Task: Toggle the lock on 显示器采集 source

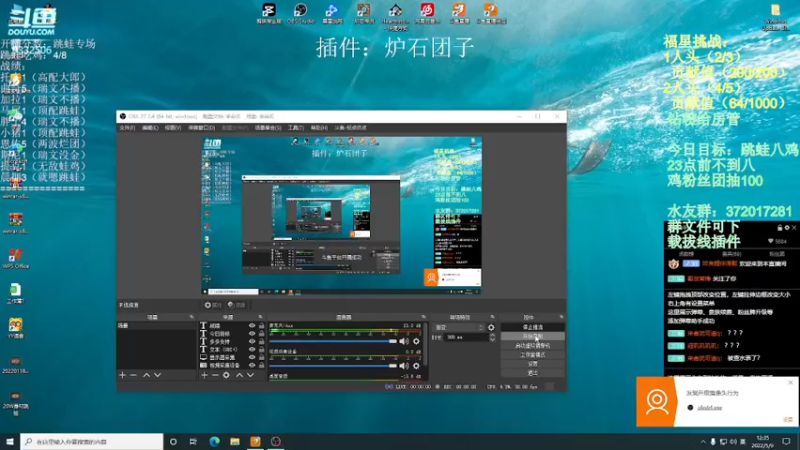Action: (x=262, y=357)
